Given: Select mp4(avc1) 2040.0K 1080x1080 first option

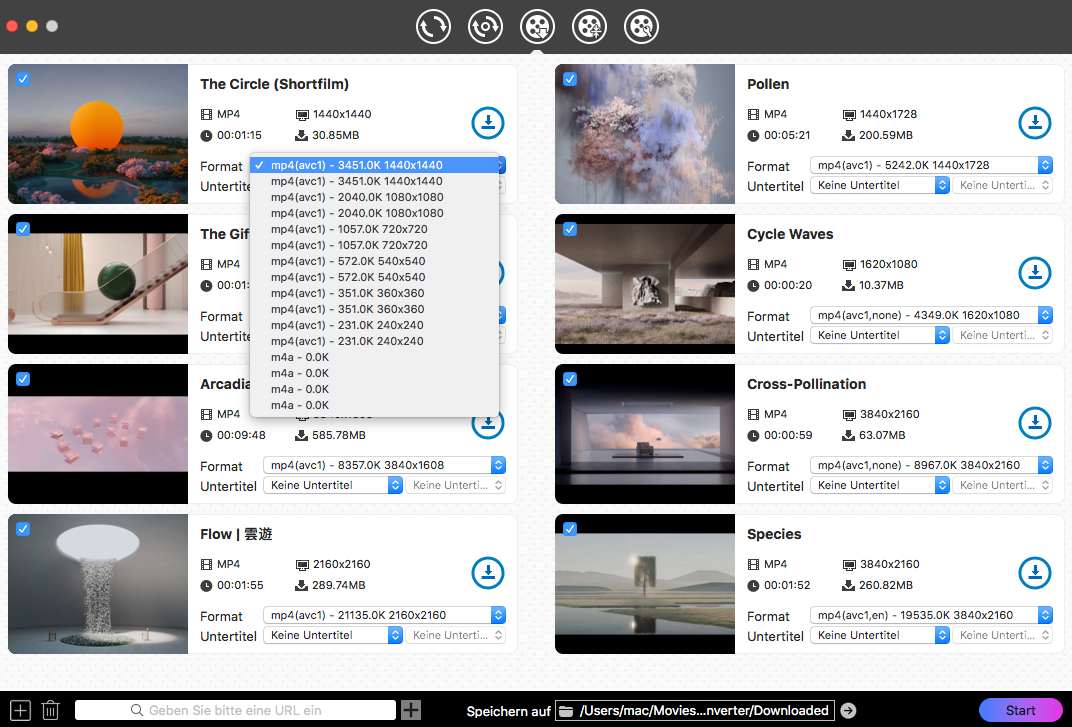Looking at the screenshot, I should click(356, 197).
